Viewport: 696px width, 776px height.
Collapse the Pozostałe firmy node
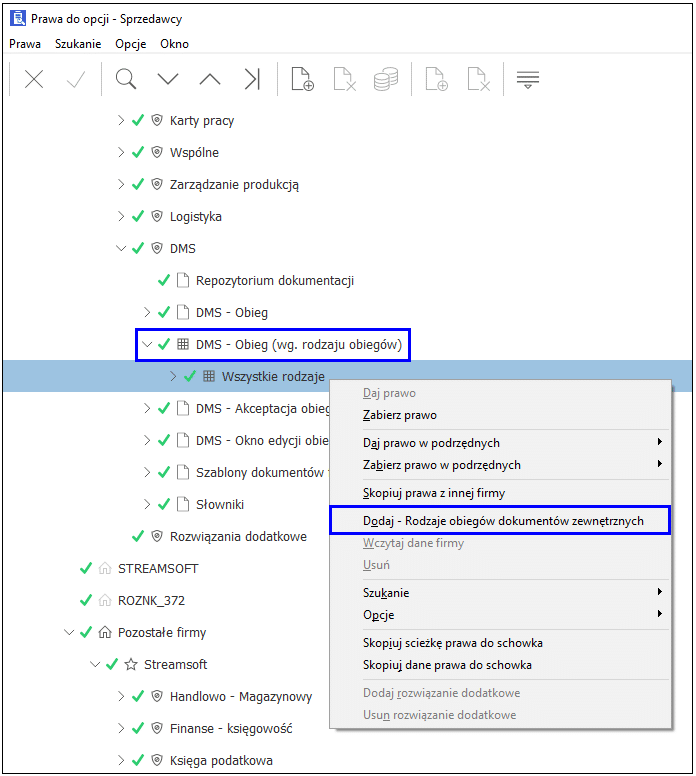pyautogui.click(x=69, y=632)
